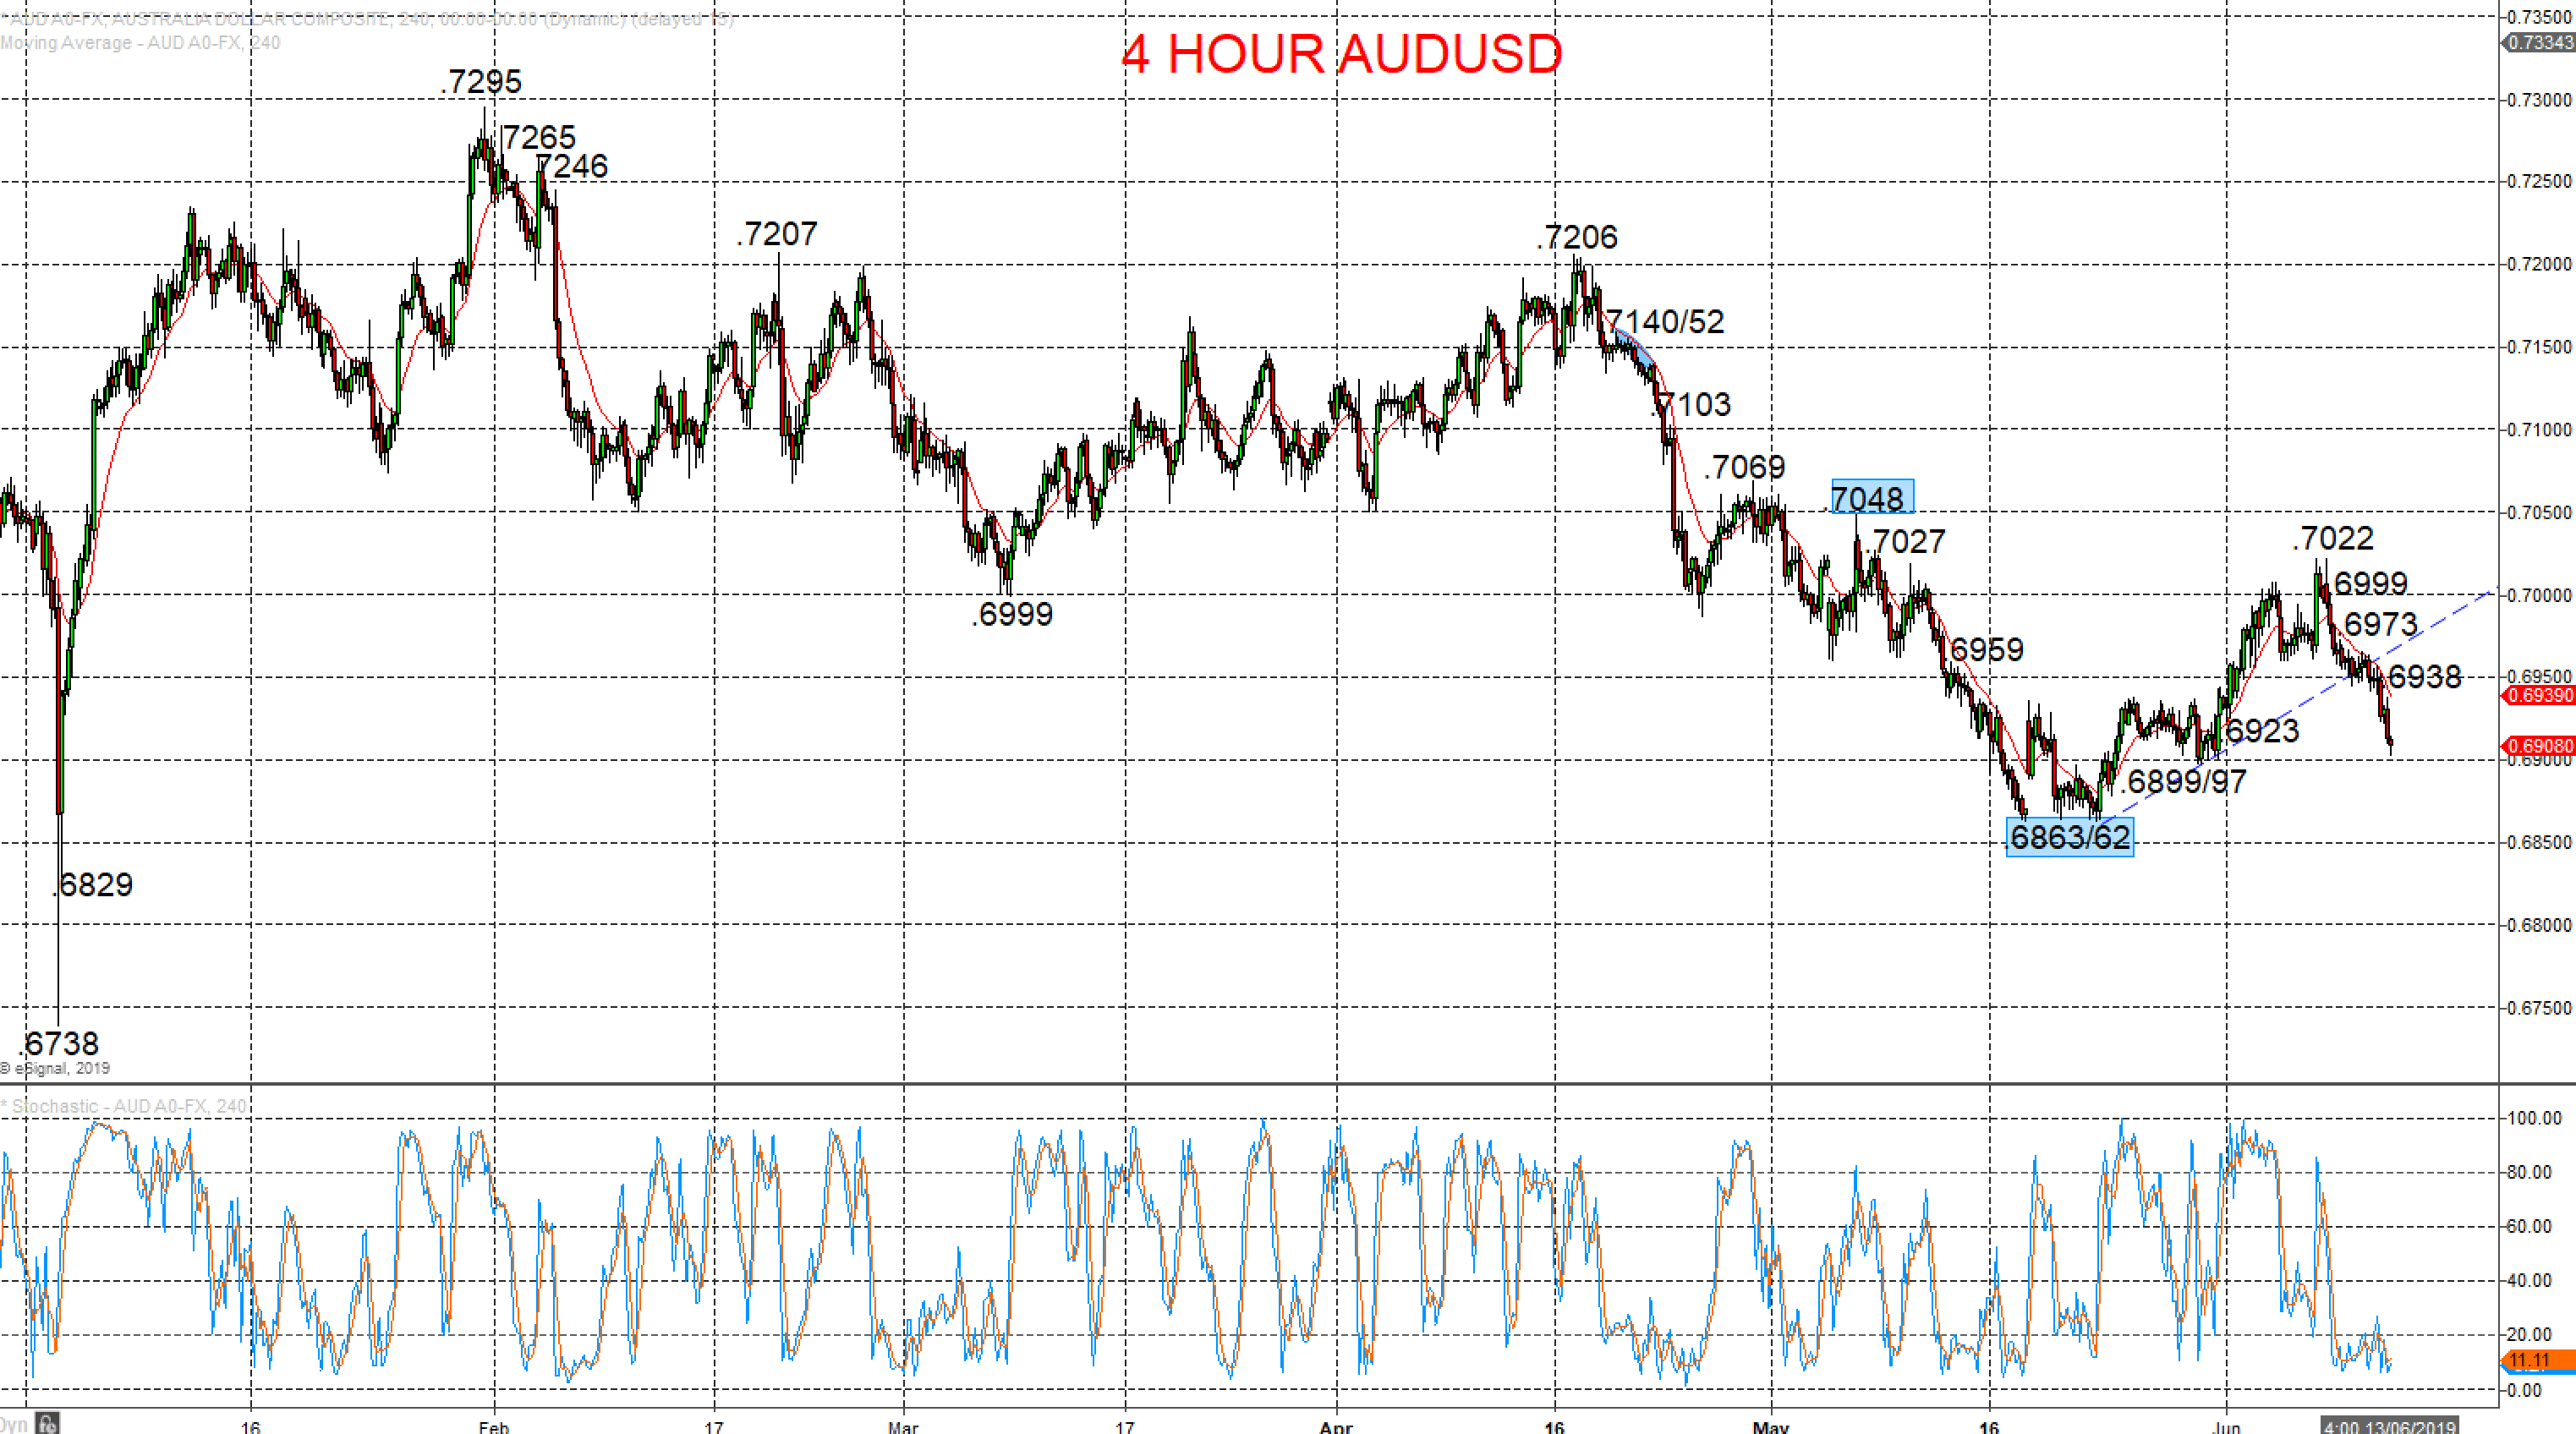Click the .7295 high label

tap(481, 82)
